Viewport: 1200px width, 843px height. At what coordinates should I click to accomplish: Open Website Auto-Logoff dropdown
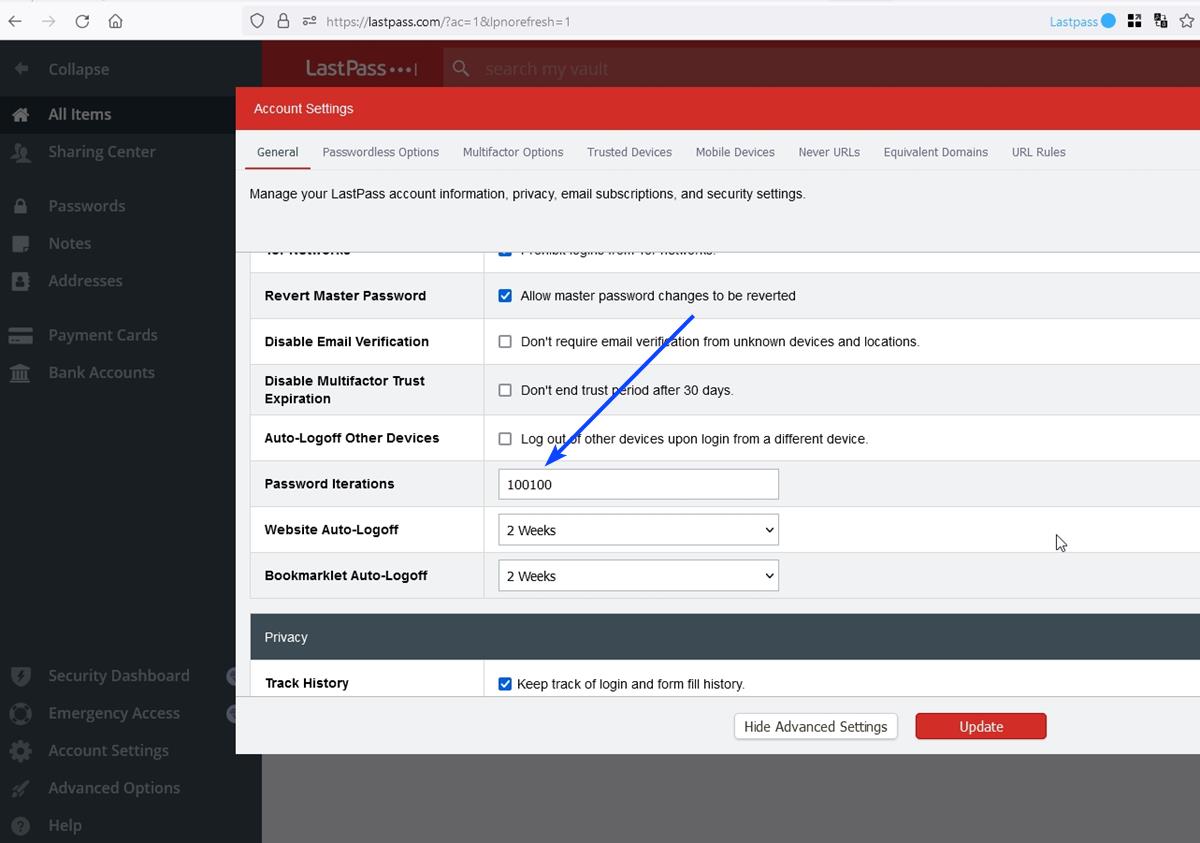click(x=638, y=530)
